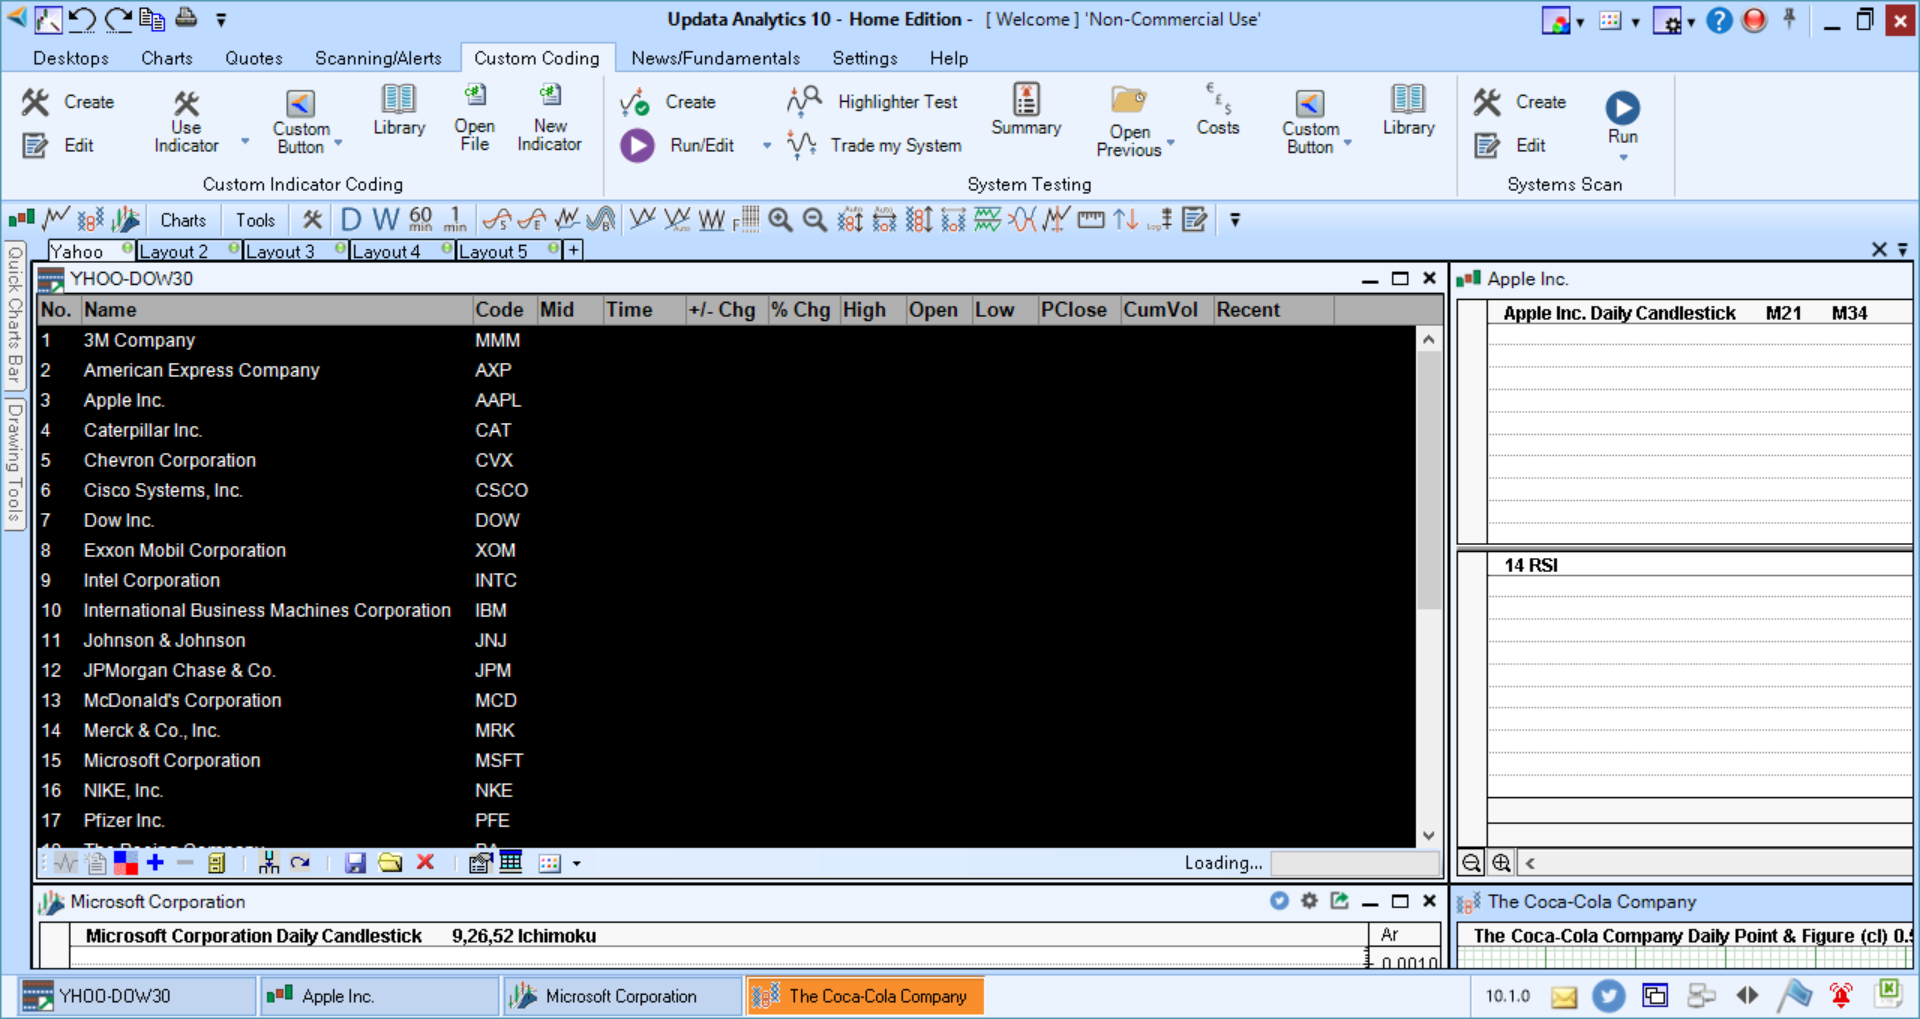Toggle Daily timeframe with the D button
Screen dimensions: 1920x1019
point(351,220)
